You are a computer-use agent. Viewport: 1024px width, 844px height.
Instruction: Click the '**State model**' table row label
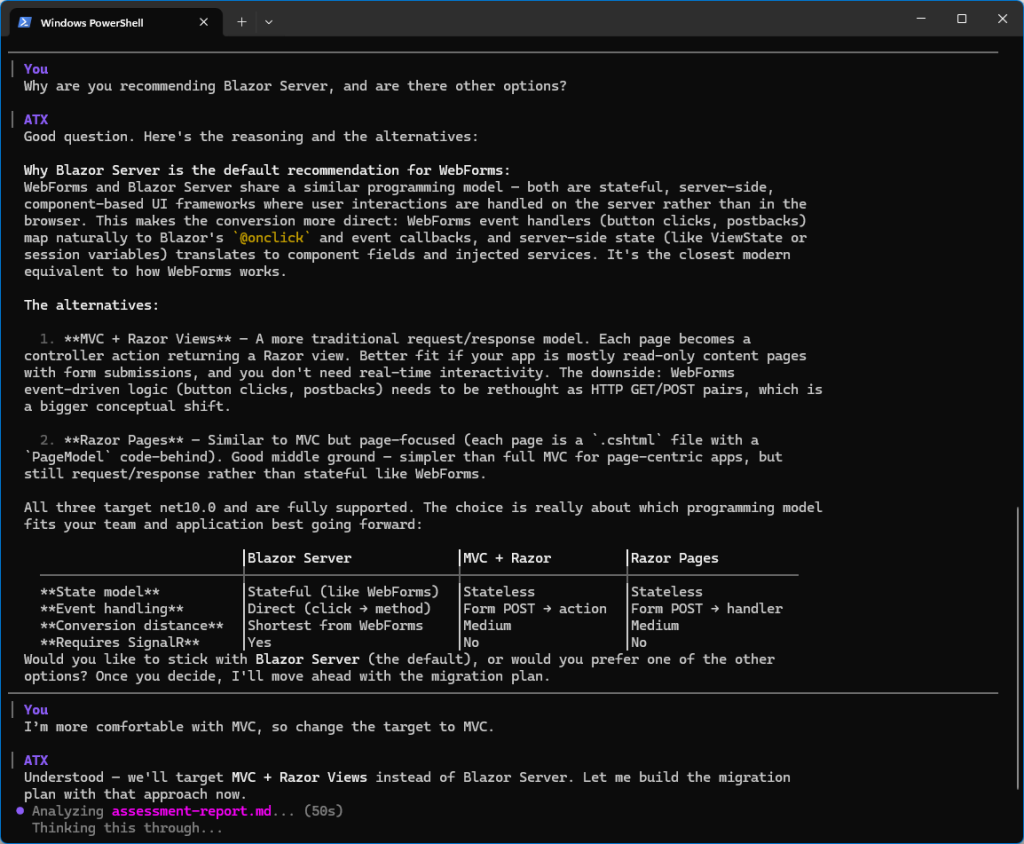point(100,592)
